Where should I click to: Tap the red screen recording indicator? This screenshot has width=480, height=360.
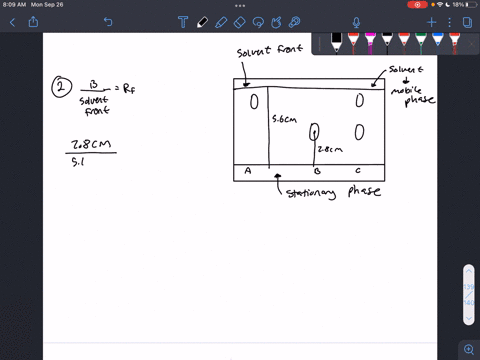click(417, 5)
